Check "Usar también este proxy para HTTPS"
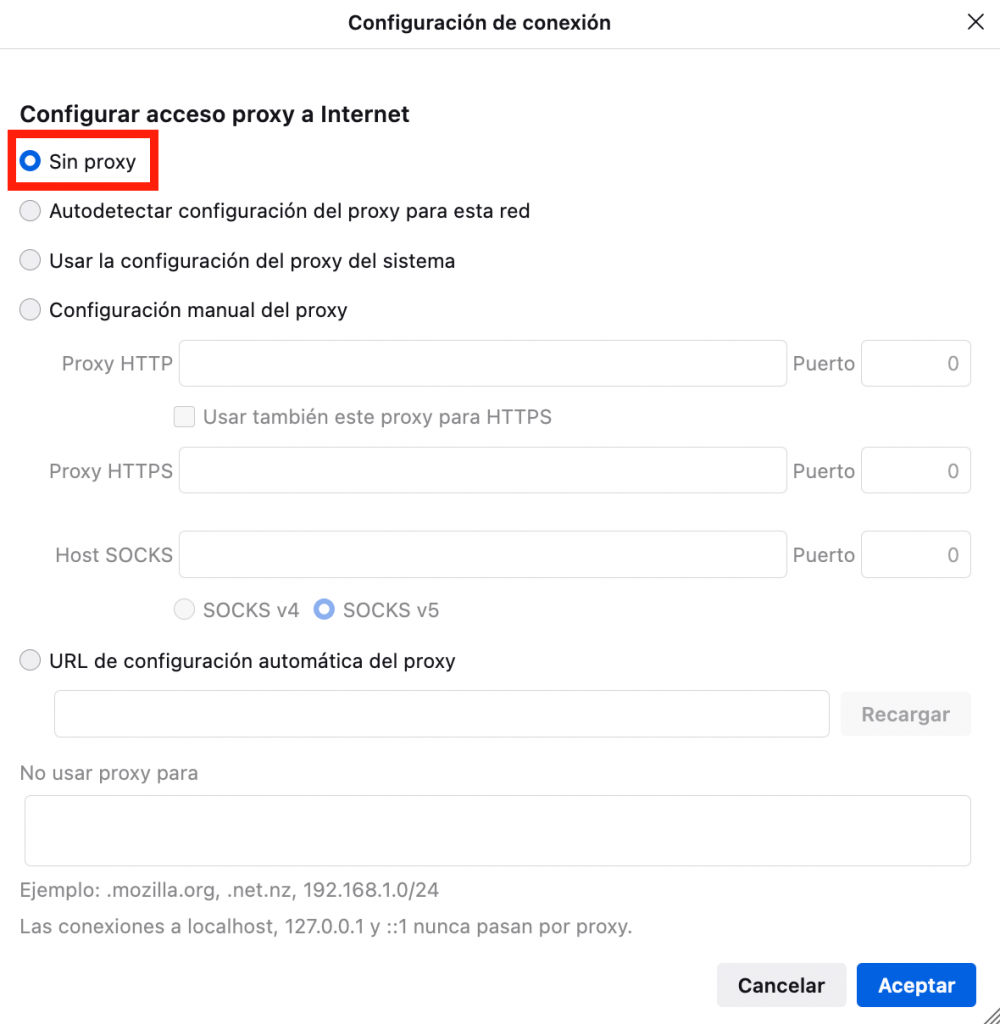Viewport: 1000px width, 1024px height. [184, 417]
